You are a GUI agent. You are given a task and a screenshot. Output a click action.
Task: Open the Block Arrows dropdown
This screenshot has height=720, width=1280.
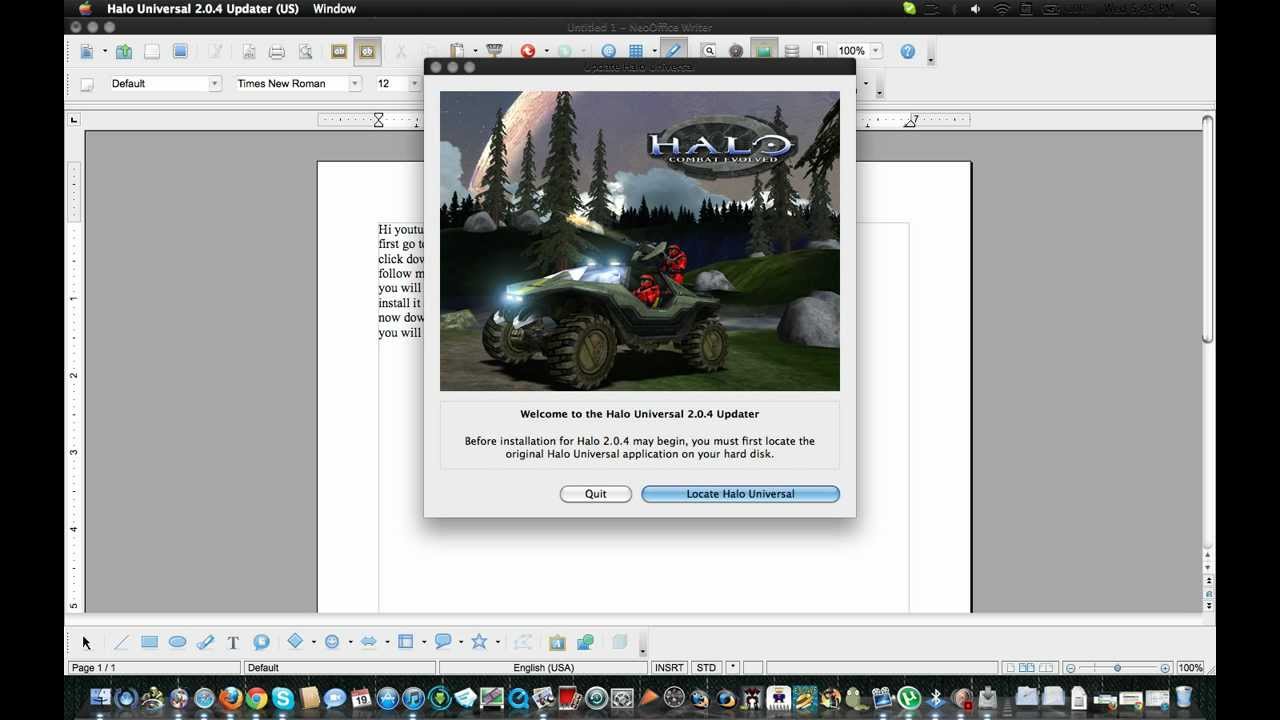[387, 643]
